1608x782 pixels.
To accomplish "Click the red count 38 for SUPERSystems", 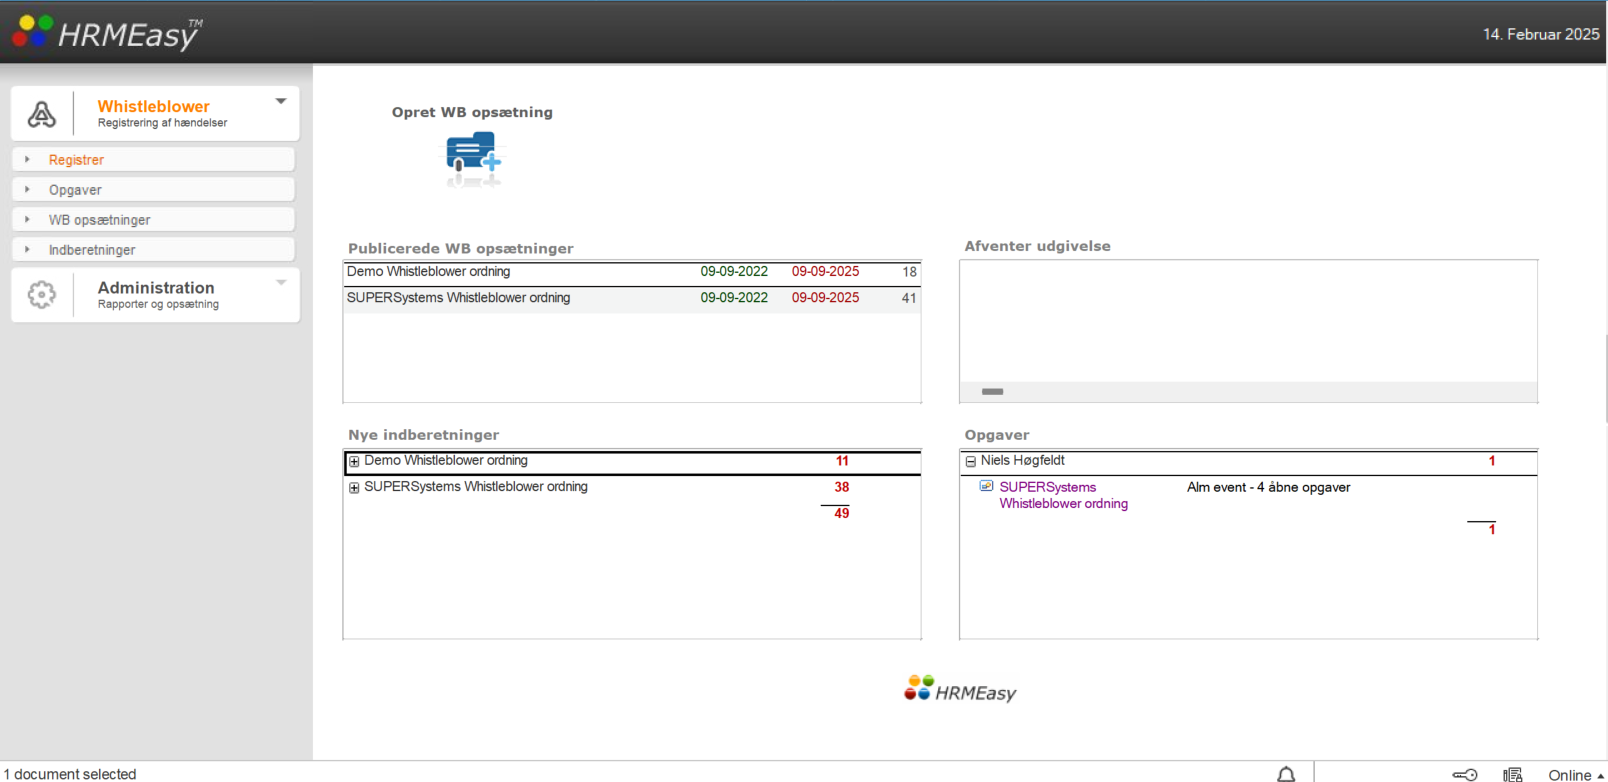I will point(842,487).
